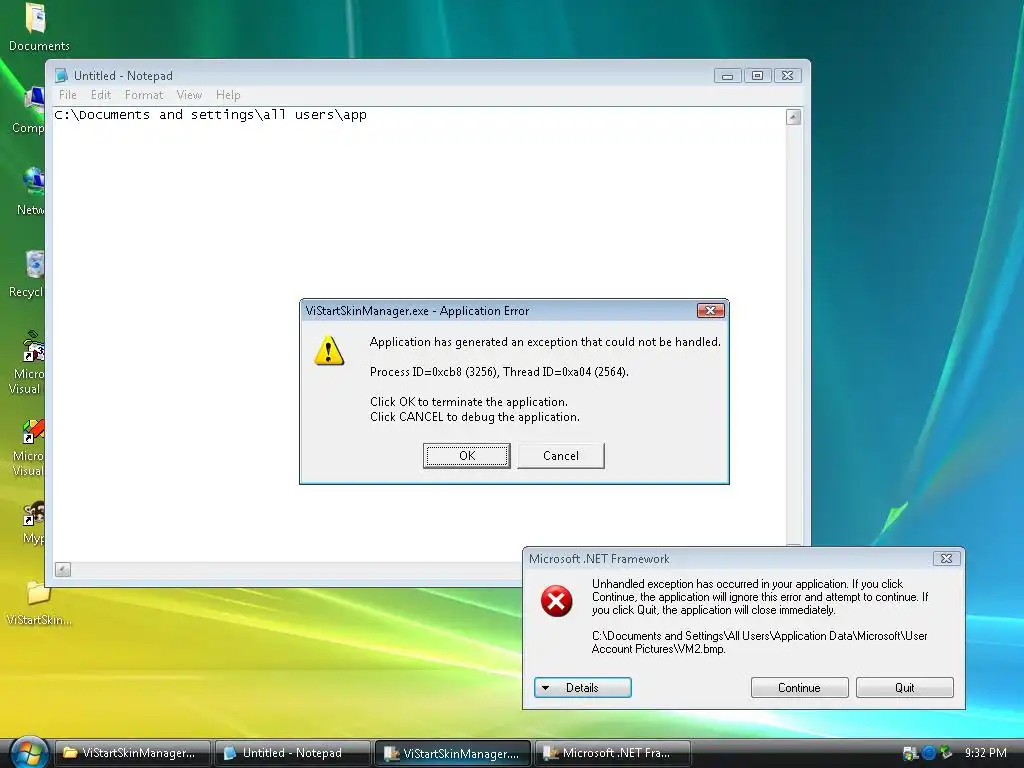The width and height of the screenshot is (1024, 768).
Task: Click the yellow warning icon in error dialog
Action: tap(329, 350)
